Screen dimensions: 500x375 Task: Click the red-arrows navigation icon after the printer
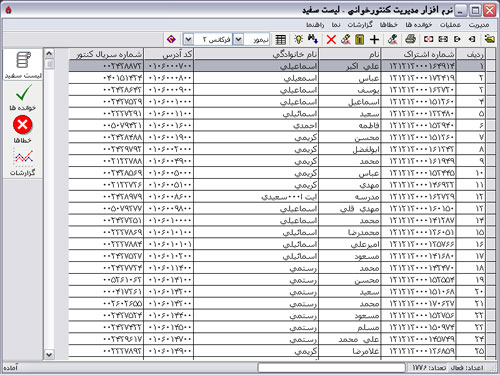(x=428, y=39)
